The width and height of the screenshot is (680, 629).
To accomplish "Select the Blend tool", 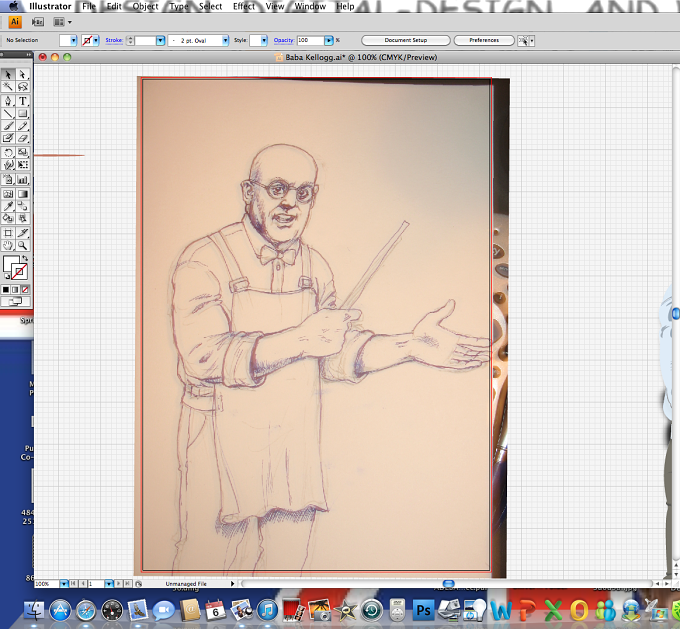I will pyautogui.click(x=23, y=206).
